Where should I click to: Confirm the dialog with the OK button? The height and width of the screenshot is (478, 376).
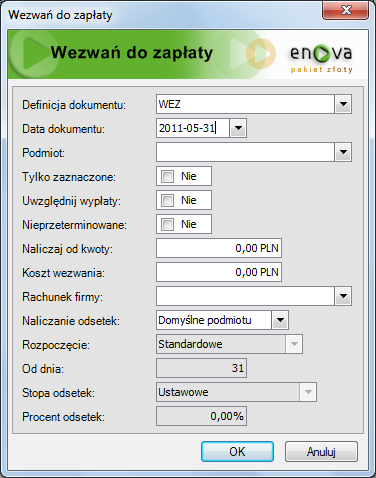[x=237, y=452]
